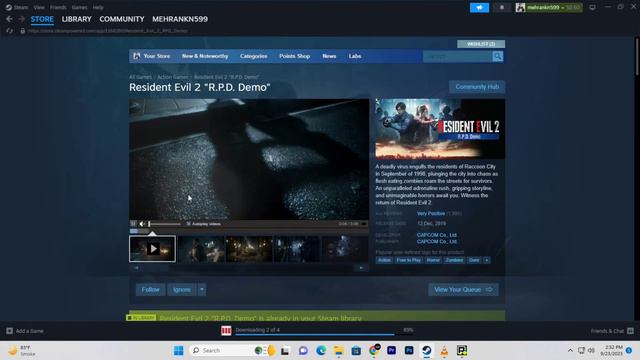Image resolution: width=640 pixels, height=360 pixels.
Task: Click the red download manager icon
Action: pos(226,331)
